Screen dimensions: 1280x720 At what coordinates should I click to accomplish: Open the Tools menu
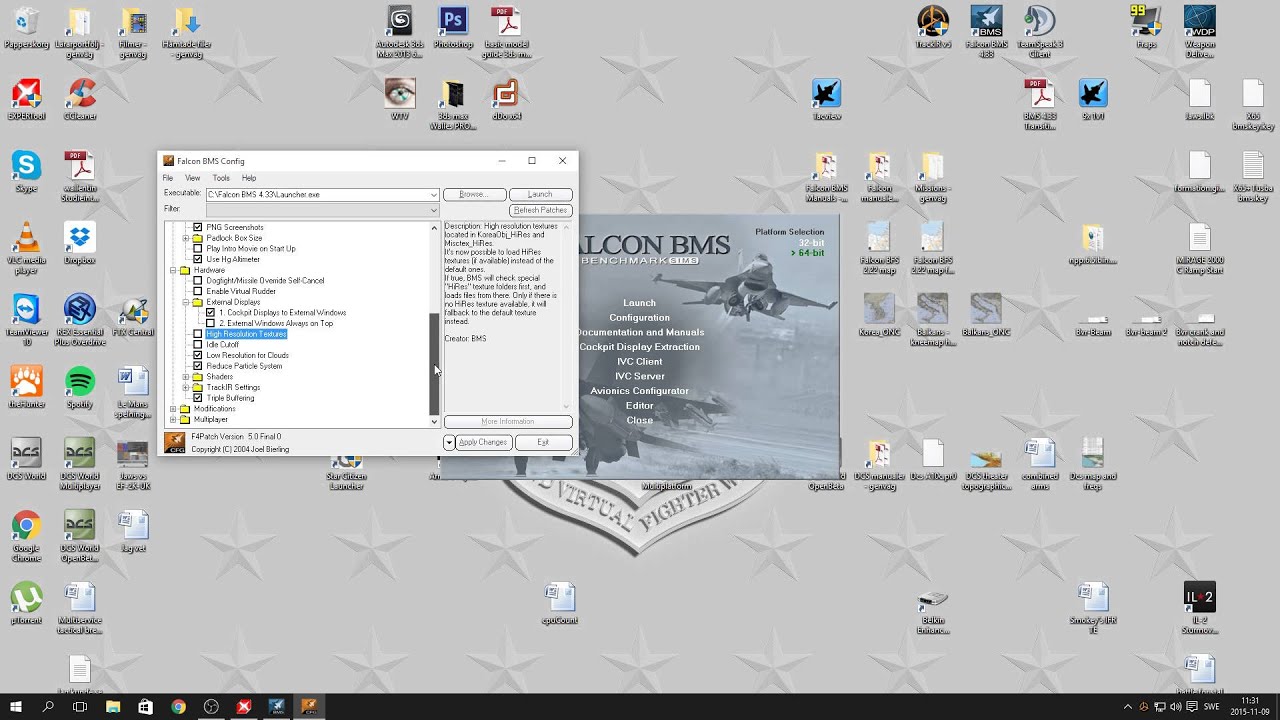(x=221, y=178)
